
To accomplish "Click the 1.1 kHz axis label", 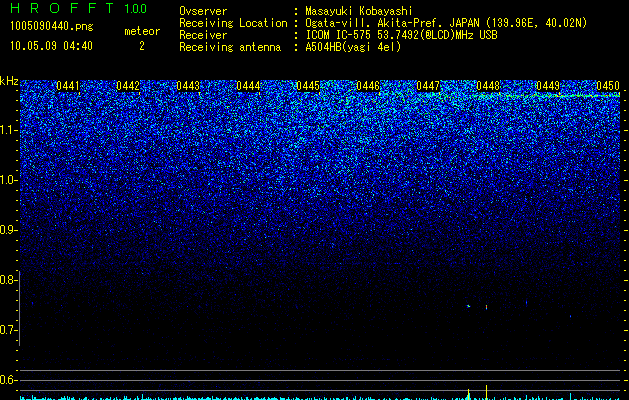I will coord(9,130).
